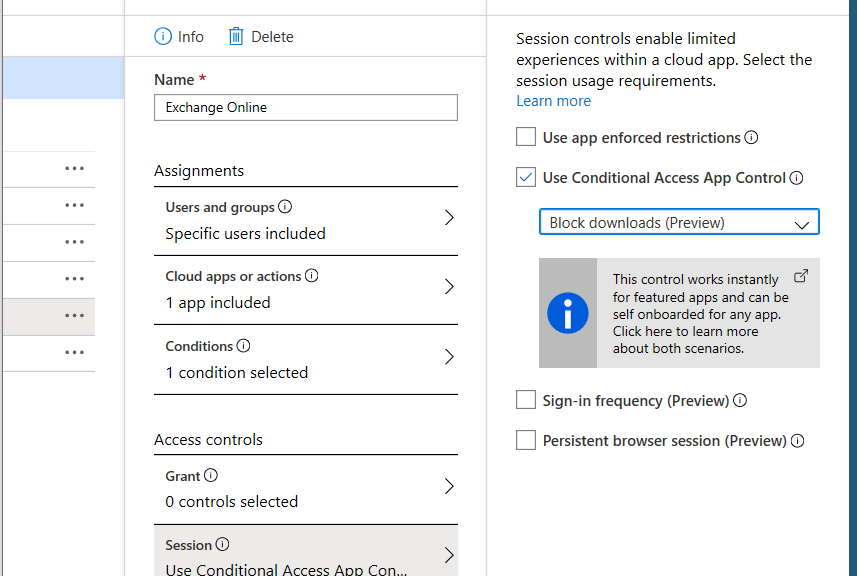This screenshot has width=857, height=576.
Task: Follow the Learn more link
Action: (554, 101)
